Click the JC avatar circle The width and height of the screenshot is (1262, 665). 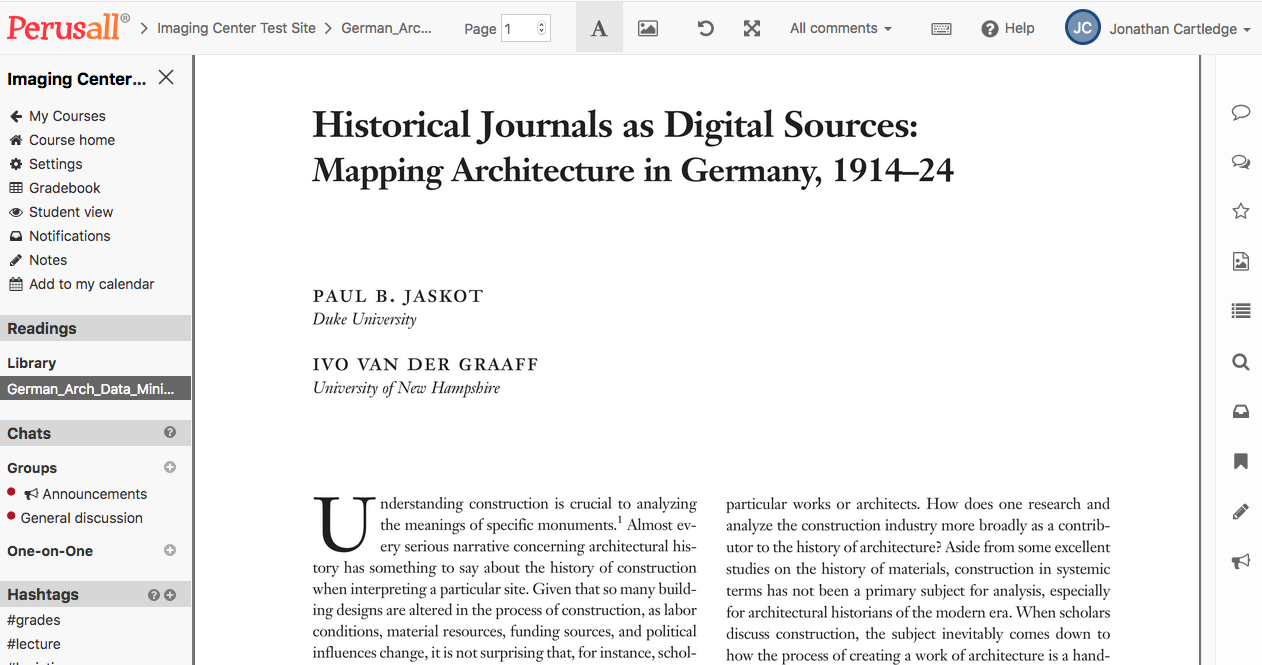point(1083,28)
